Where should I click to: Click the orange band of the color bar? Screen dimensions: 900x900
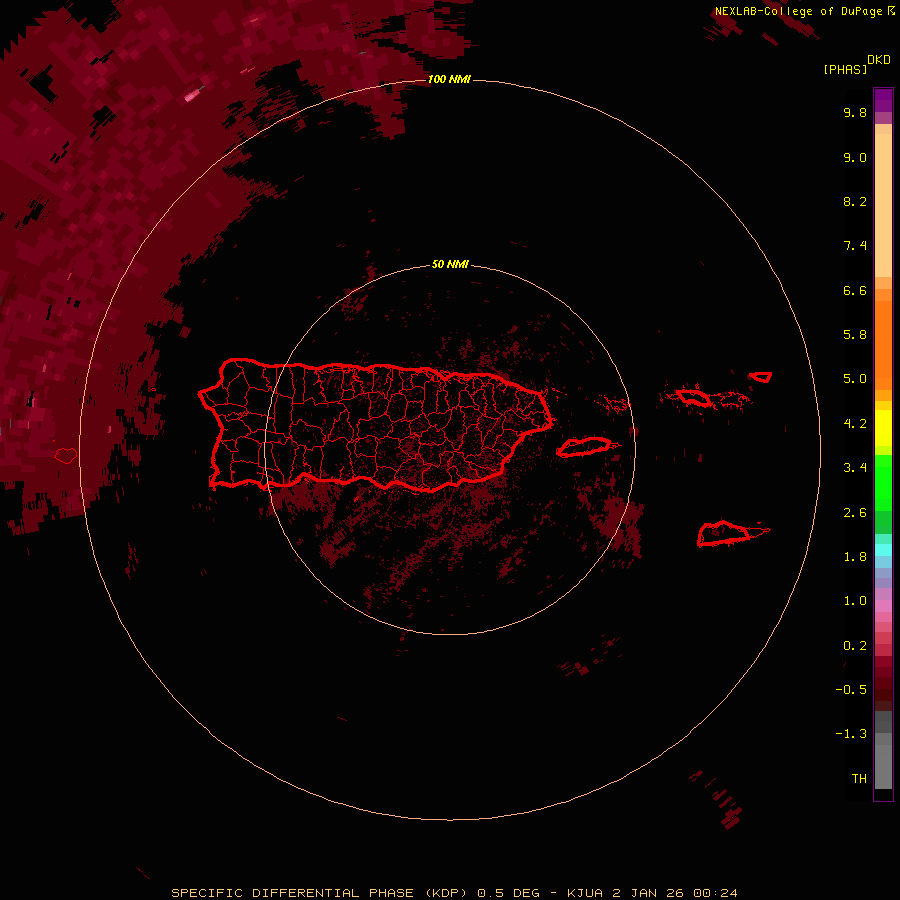pyautogui.click(x=883, y=344)
